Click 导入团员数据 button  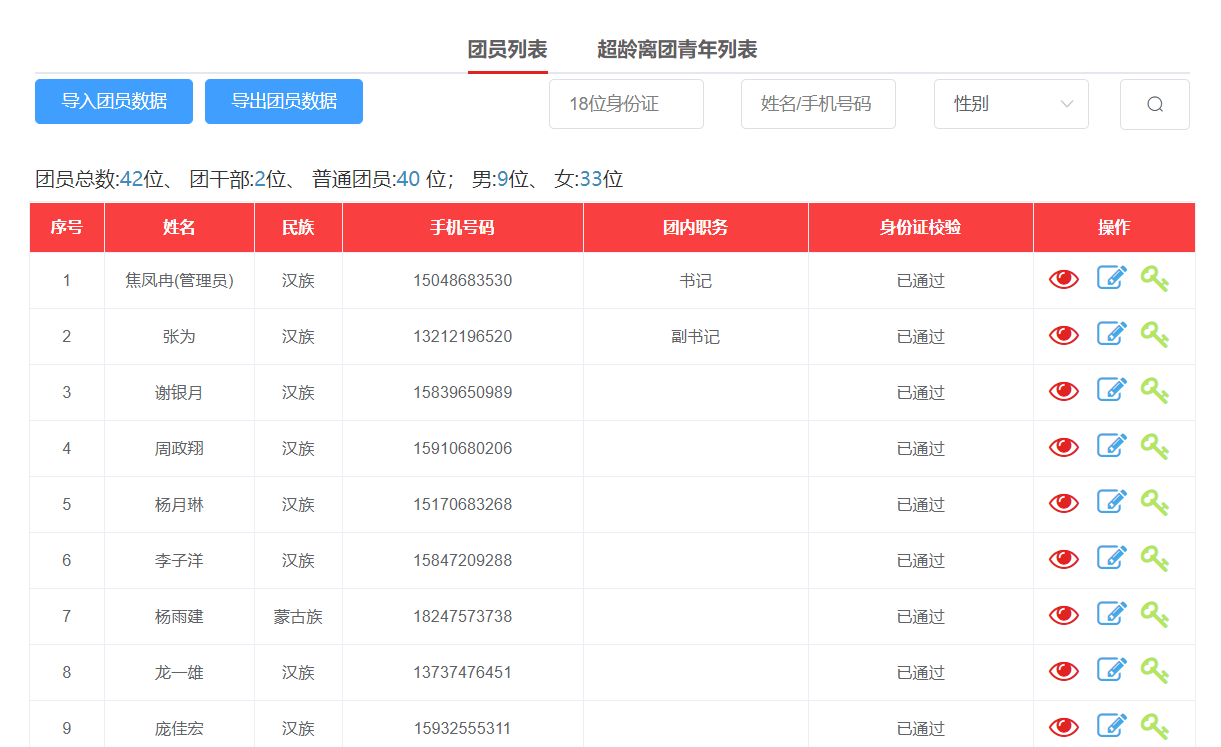tap(114, 101)
